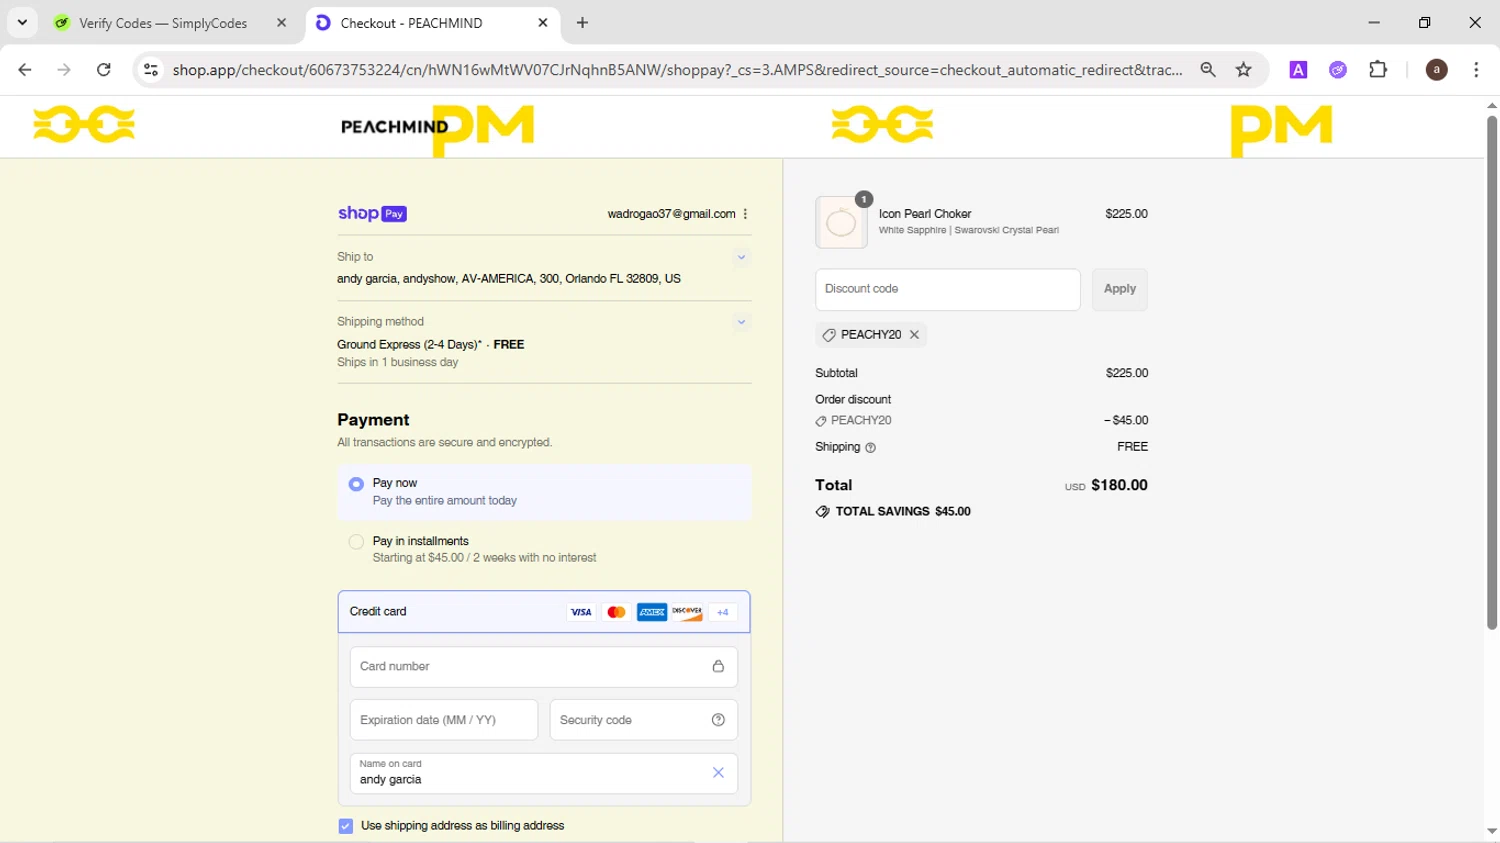Click the Credit card header row
The image size is (1500, 843).
pos(544,612)
